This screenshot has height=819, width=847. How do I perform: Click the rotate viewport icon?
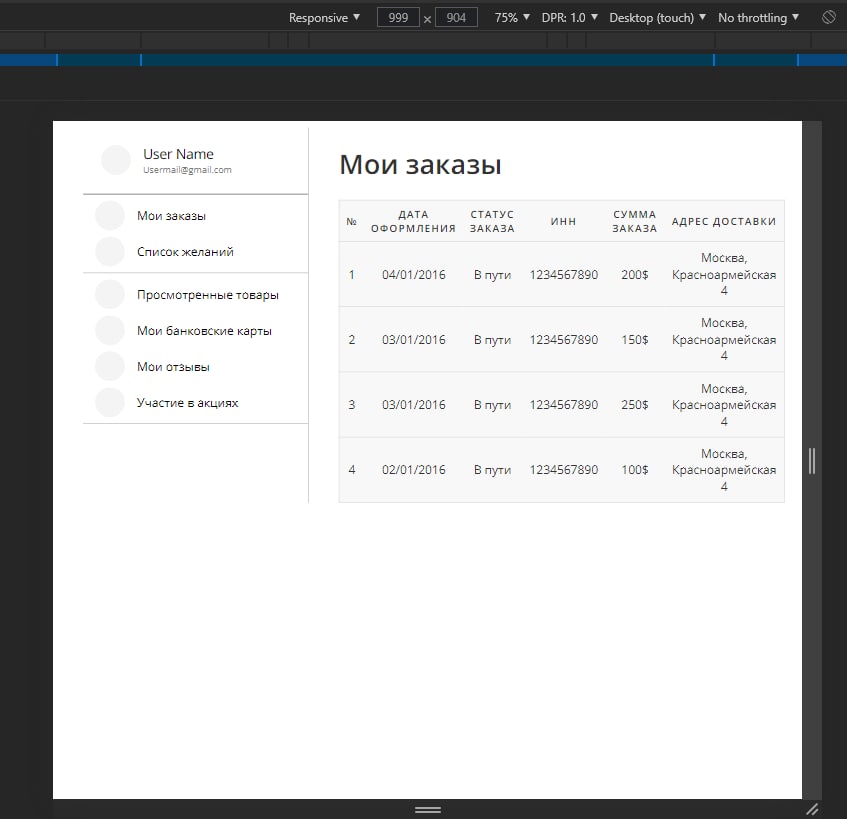pos(829,17)
